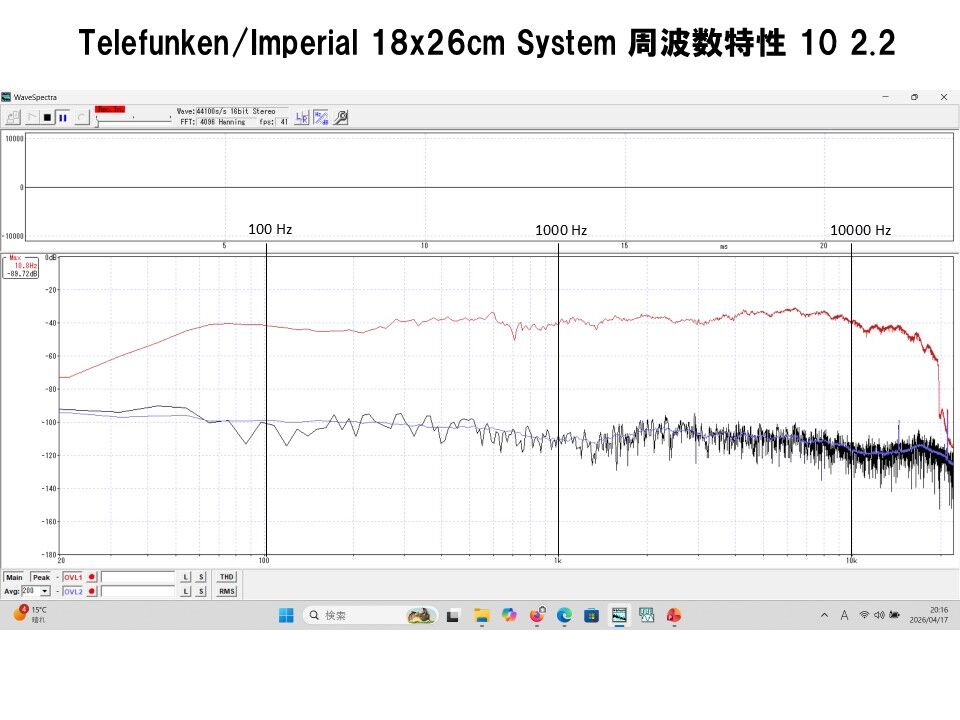
Task: Click the S save button for OVL2
Action: (201, 591)
